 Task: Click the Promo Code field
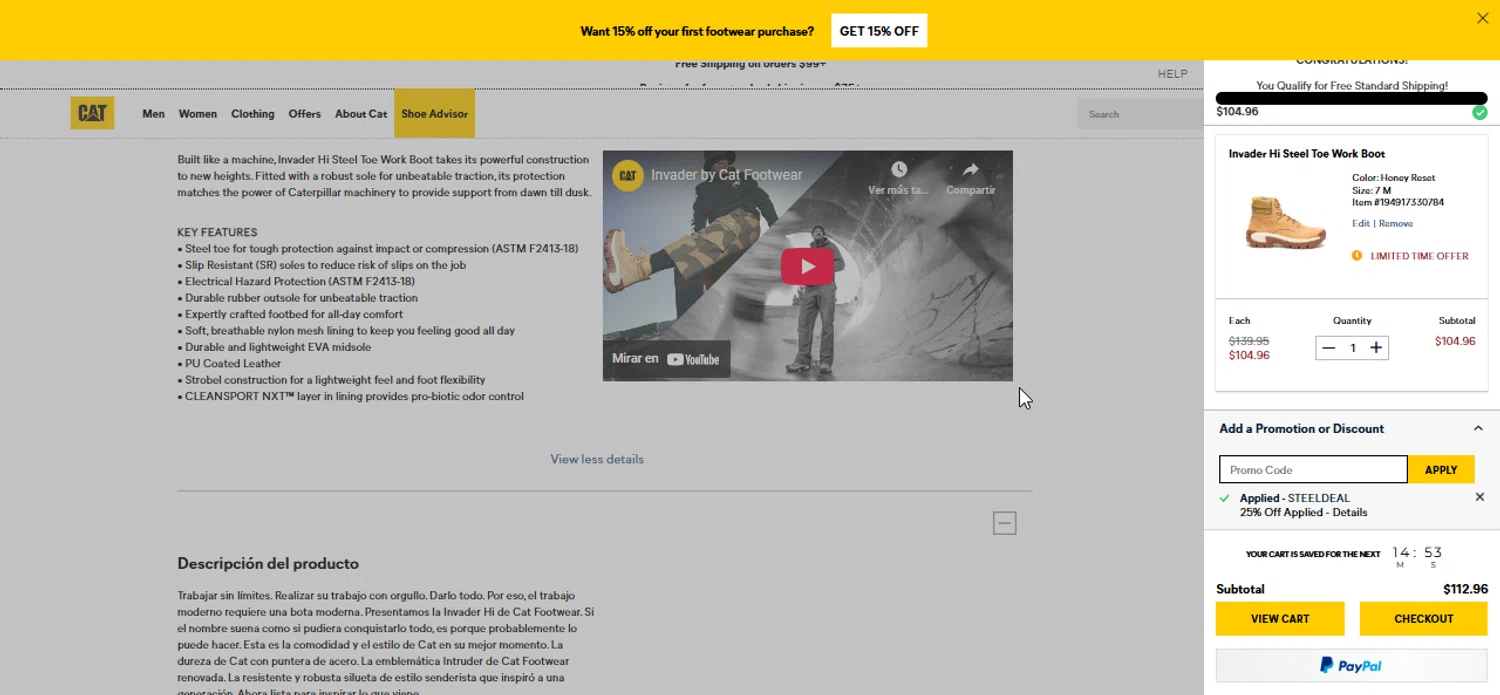[1313, 470]
